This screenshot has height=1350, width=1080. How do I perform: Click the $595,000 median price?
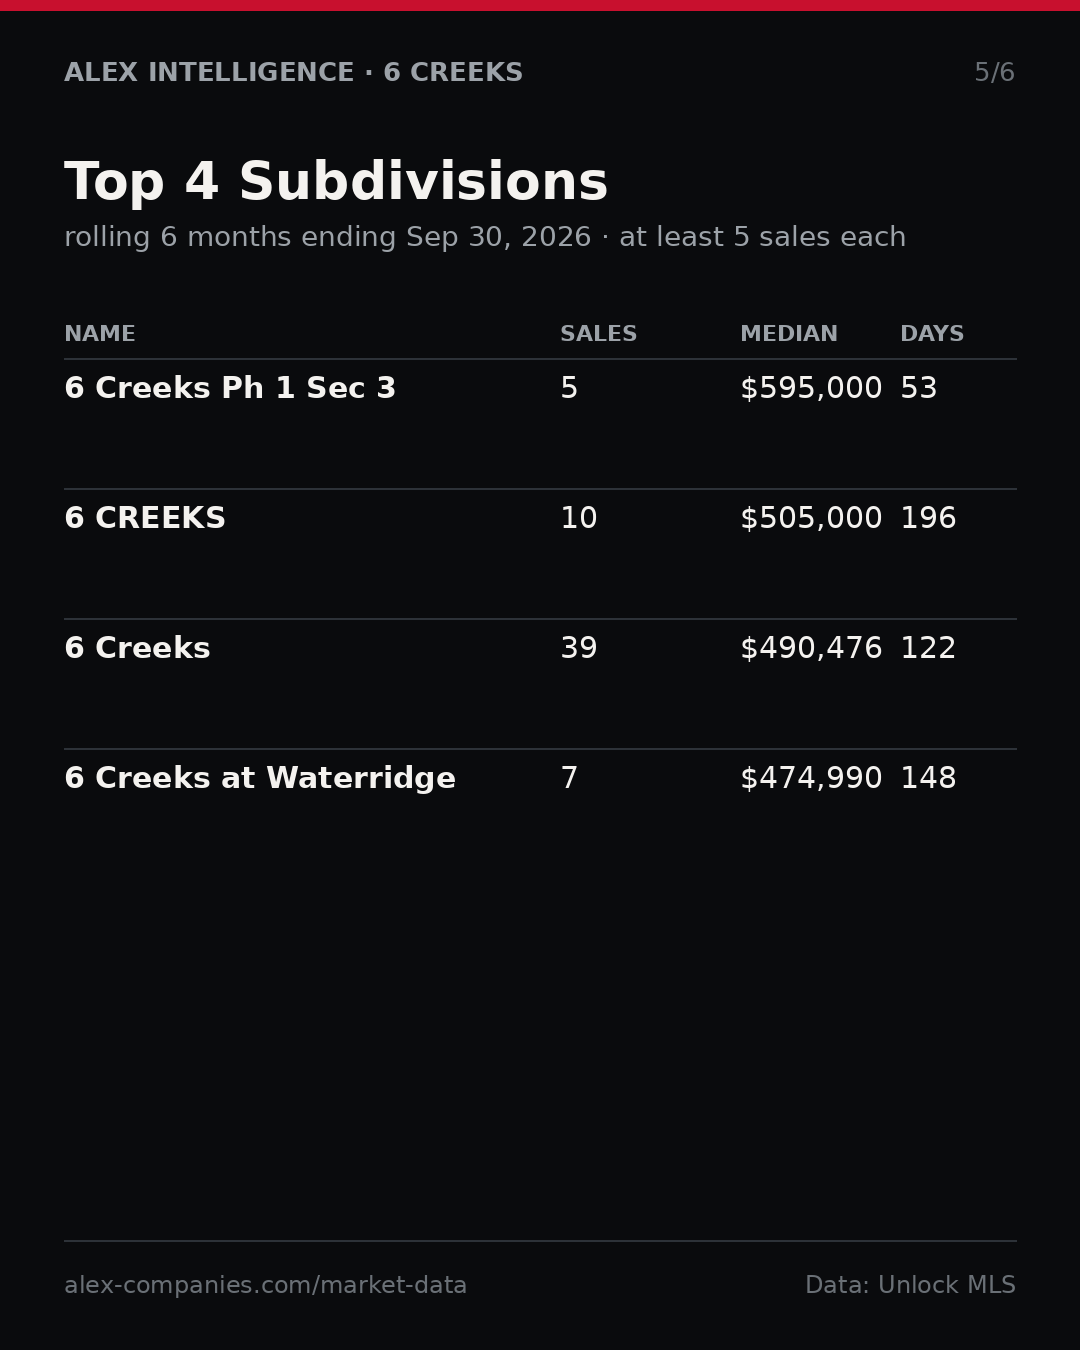811,389
